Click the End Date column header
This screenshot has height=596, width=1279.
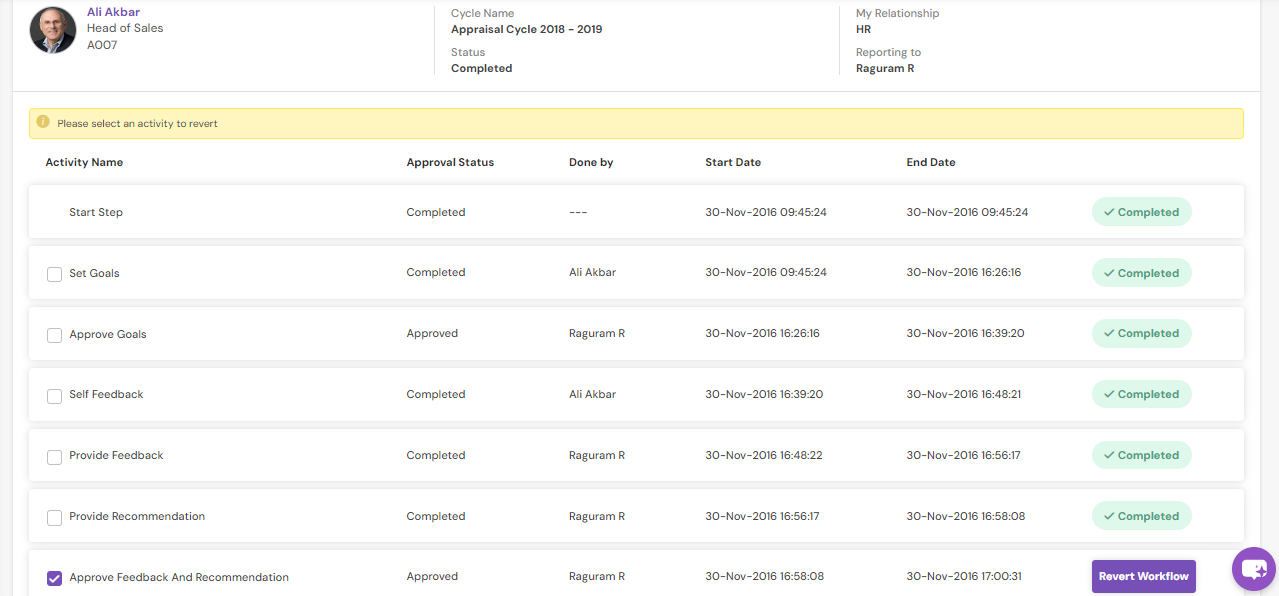coord(931,162)
